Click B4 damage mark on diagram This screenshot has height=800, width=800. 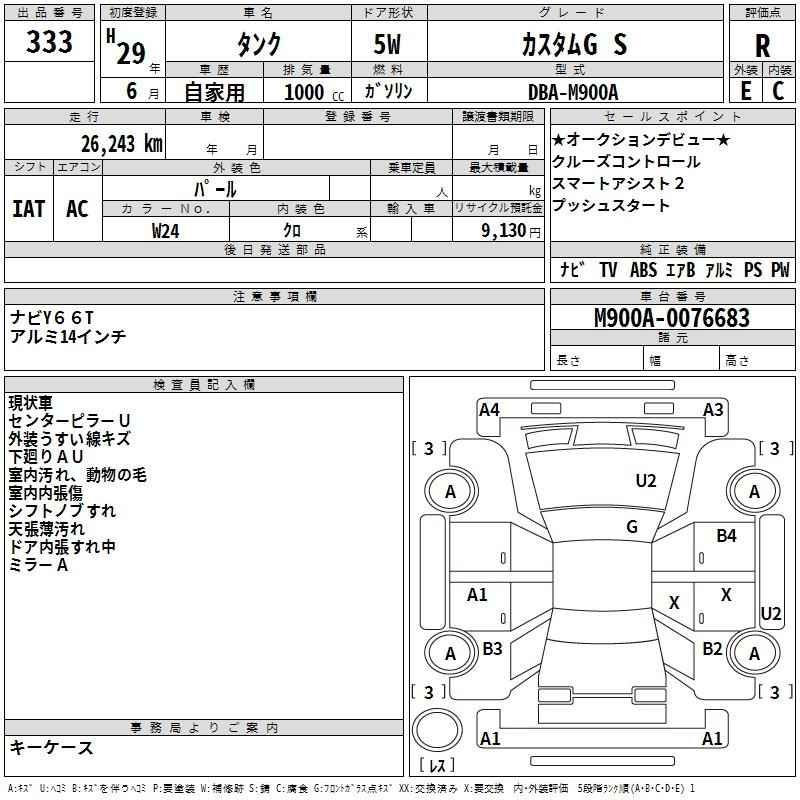pyautogui.click(x=726, y=536)
